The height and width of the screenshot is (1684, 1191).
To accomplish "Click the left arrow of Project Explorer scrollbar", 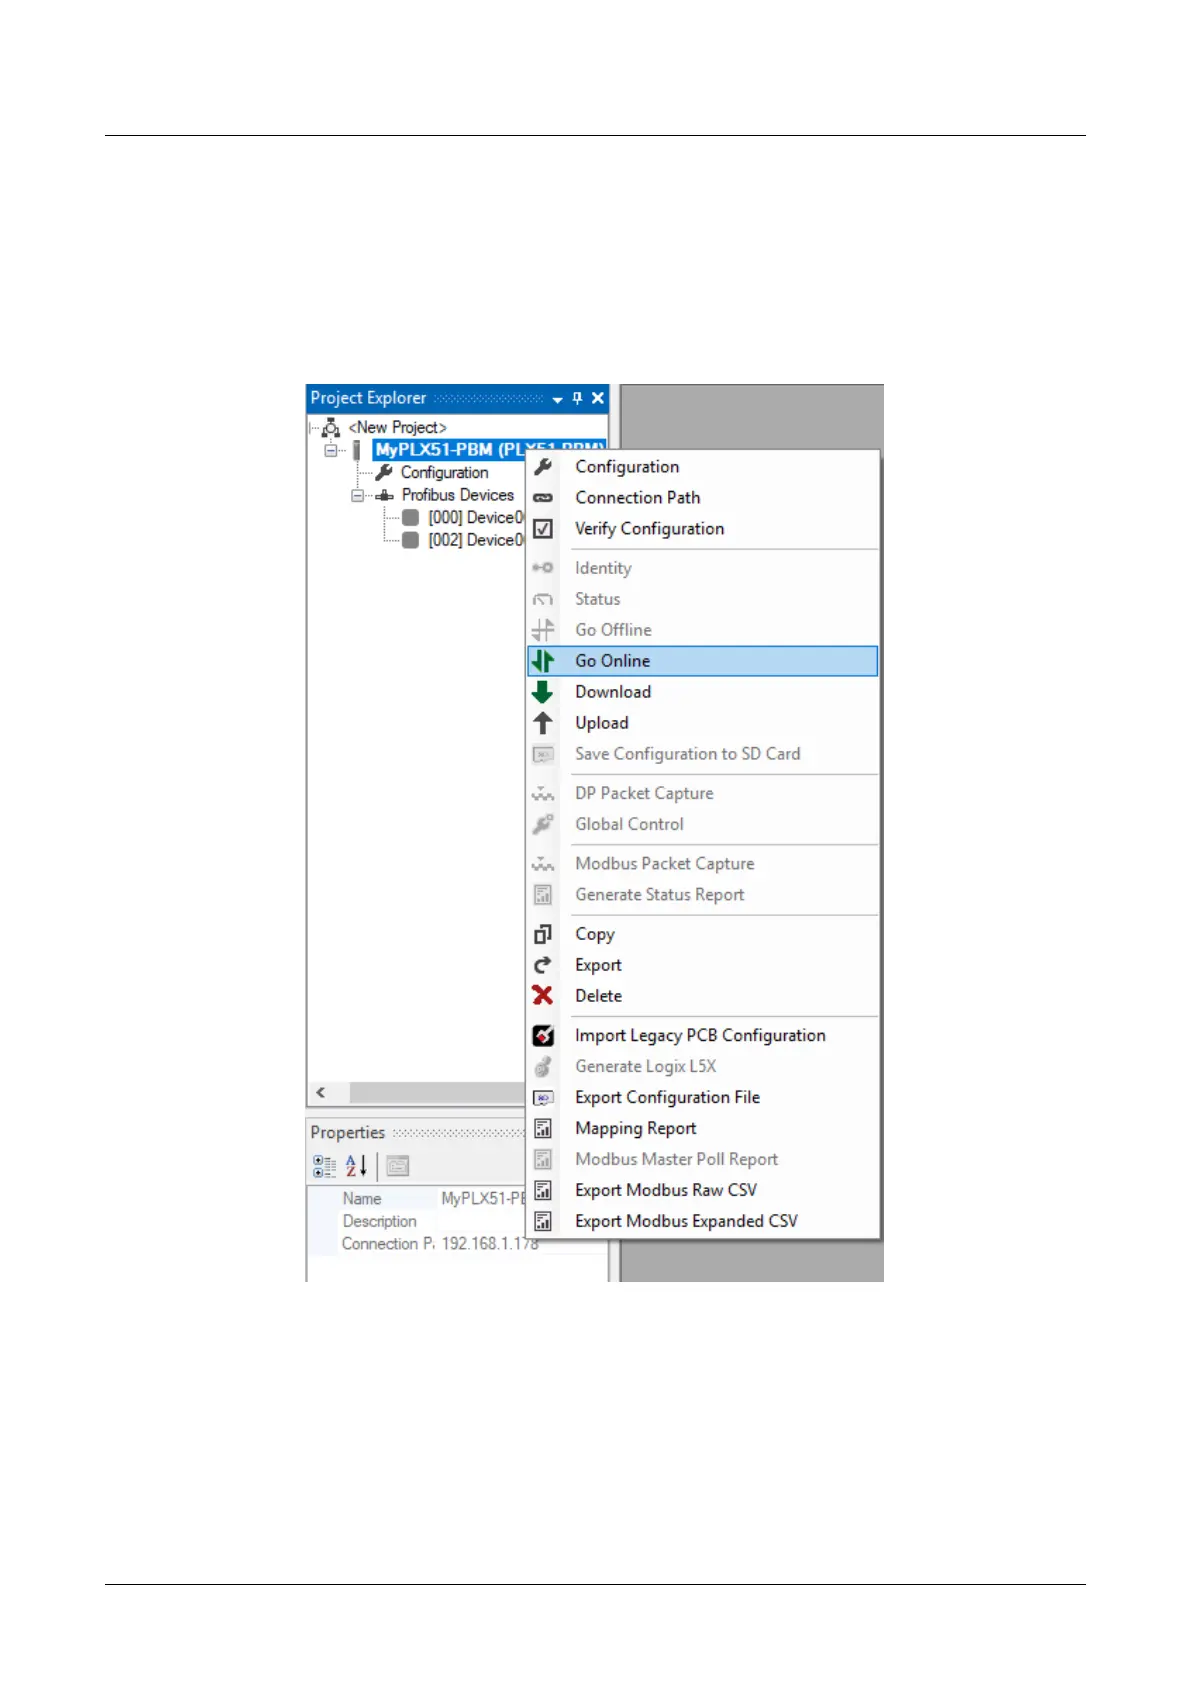I will [x=321, y=1093].
